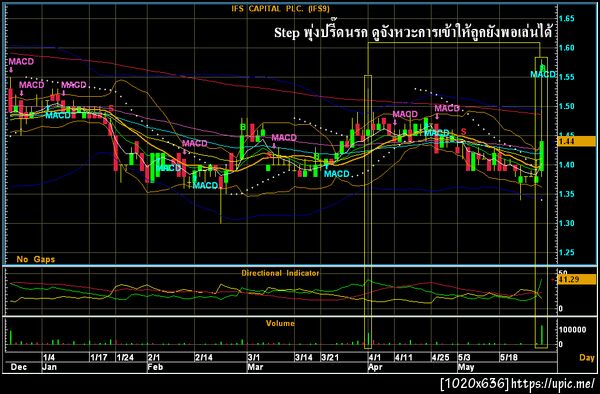Select the 5/18 date label

(x=509, y=357)
